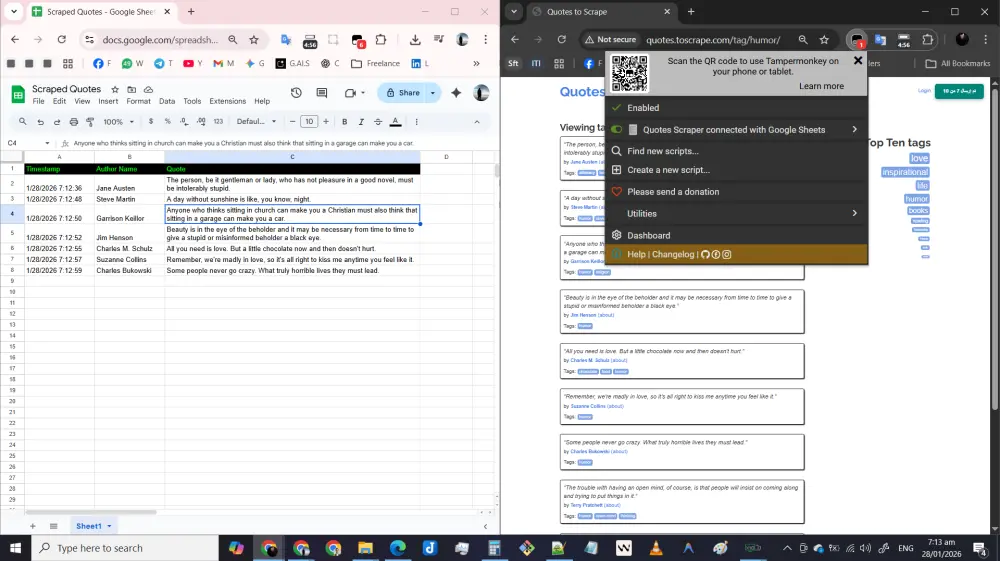Click the Learn more link
The image size is (1000, 561).
coord(821,86)
